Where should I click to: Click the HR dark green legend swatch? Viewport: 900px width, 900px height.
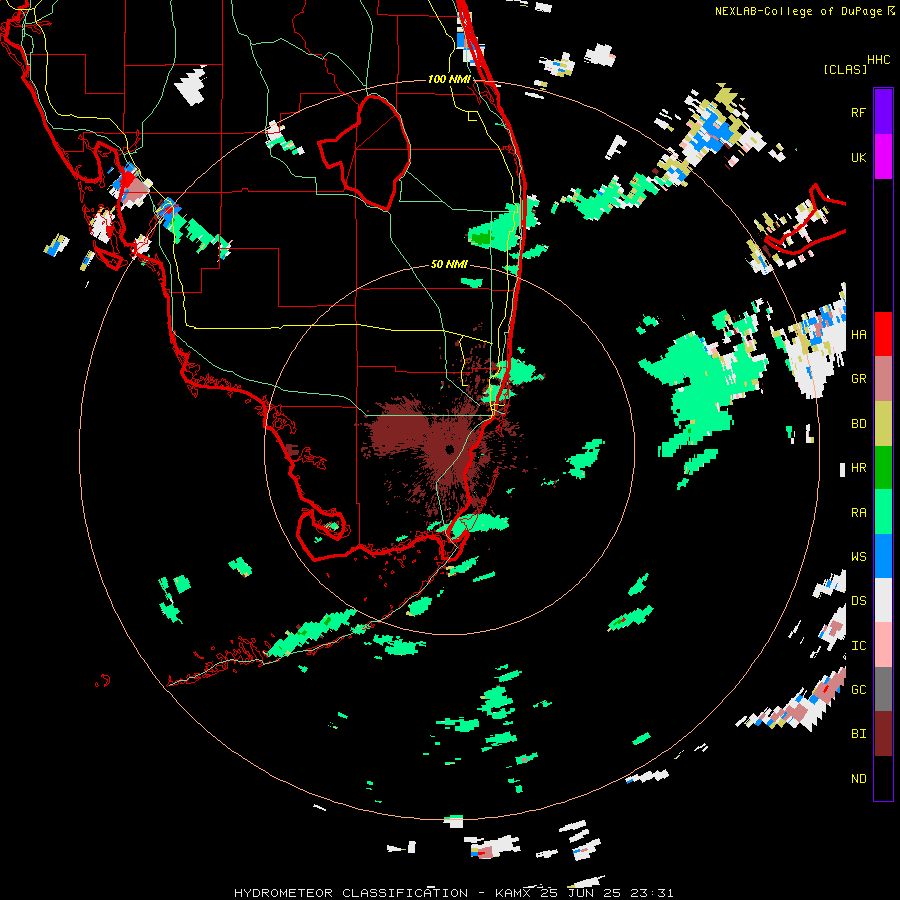[883, 467]
